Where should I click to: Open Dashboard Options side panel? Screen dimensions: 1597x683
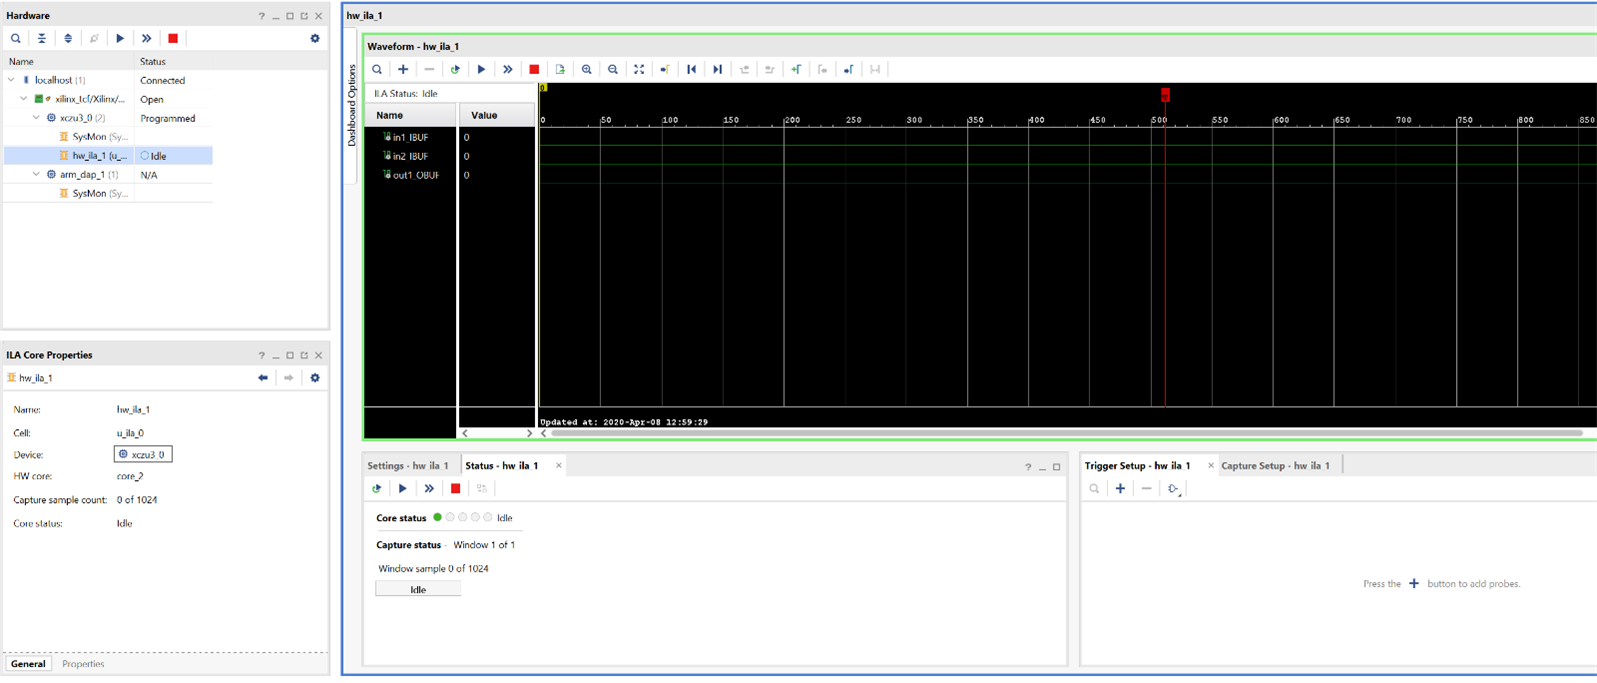352,106
